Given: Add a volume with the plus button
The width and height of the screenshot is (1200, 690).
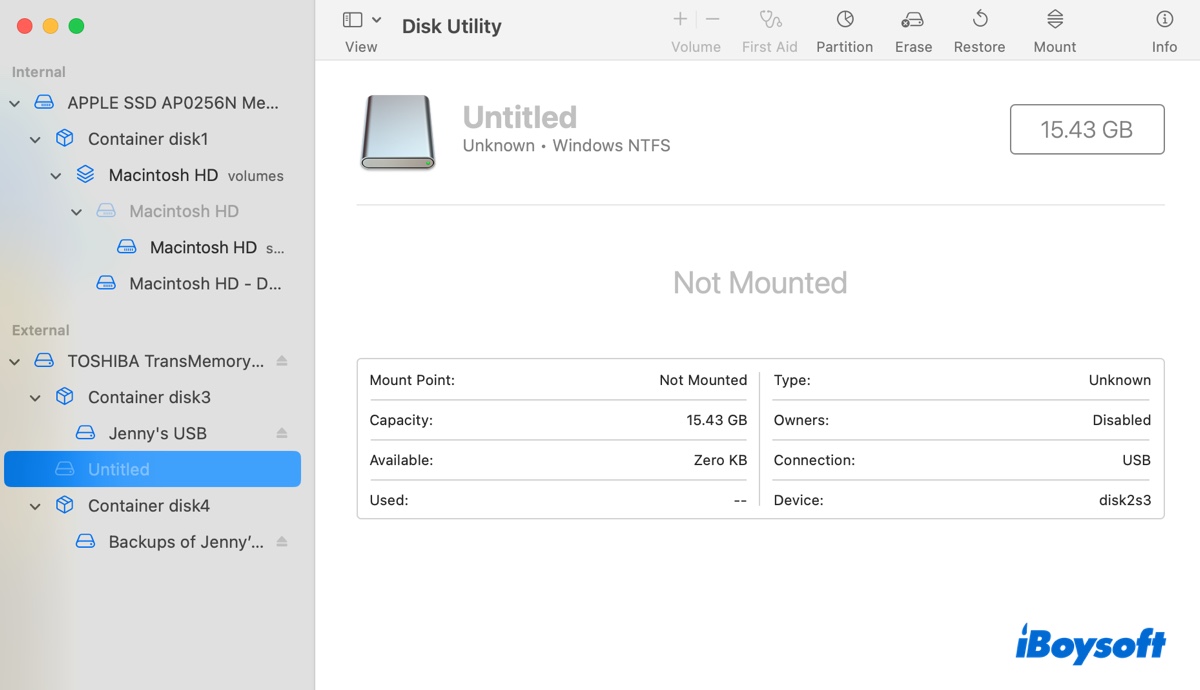Looking at the screenshot, I should click(680, 19).
